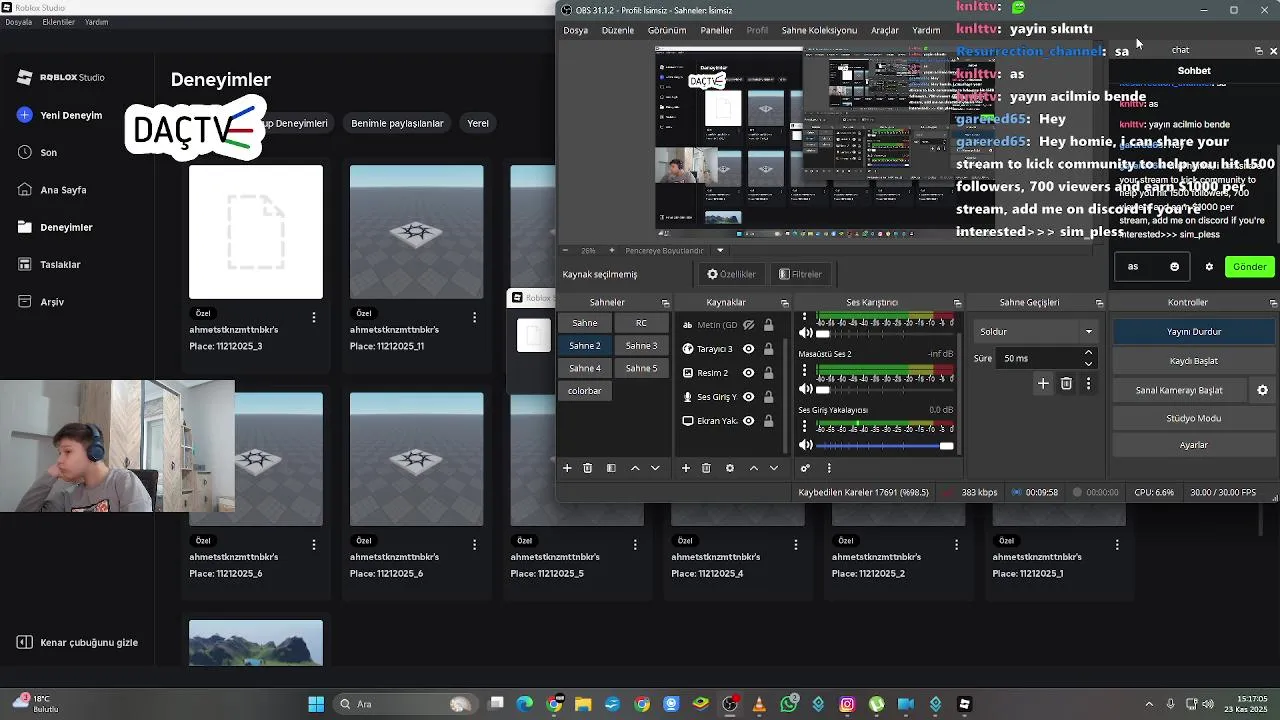Move source down in Kaynaklar panel
Image resolution: width=1280 pixels, height=720 pixels.
point(774,468)
